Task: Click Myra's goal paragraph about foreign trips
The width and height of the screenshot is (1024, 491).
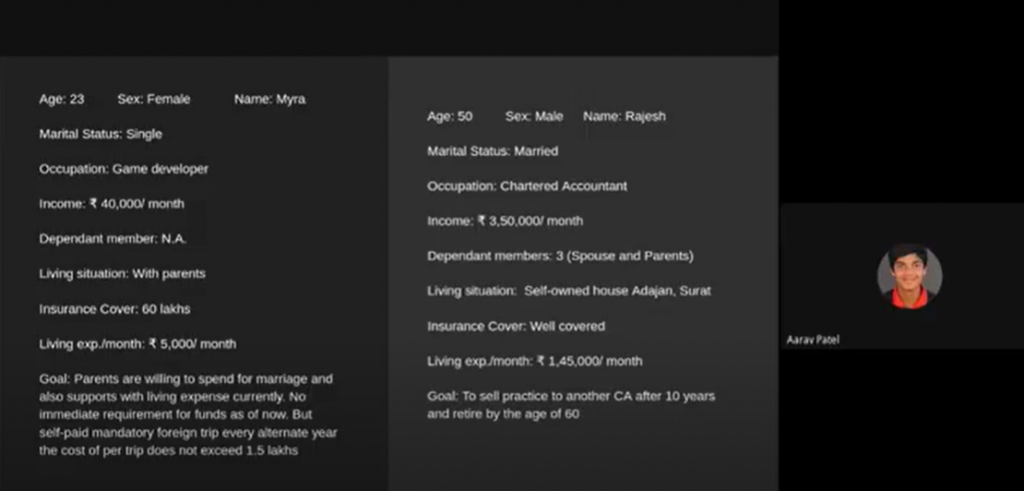Action: pyautogui.click(x=188, y=415)
